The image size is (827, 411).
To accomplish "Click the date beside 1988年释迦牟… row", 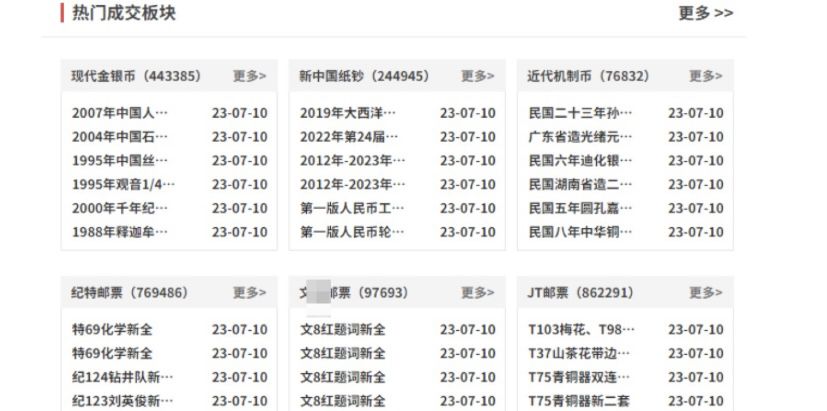I will [x=240, y=232].
